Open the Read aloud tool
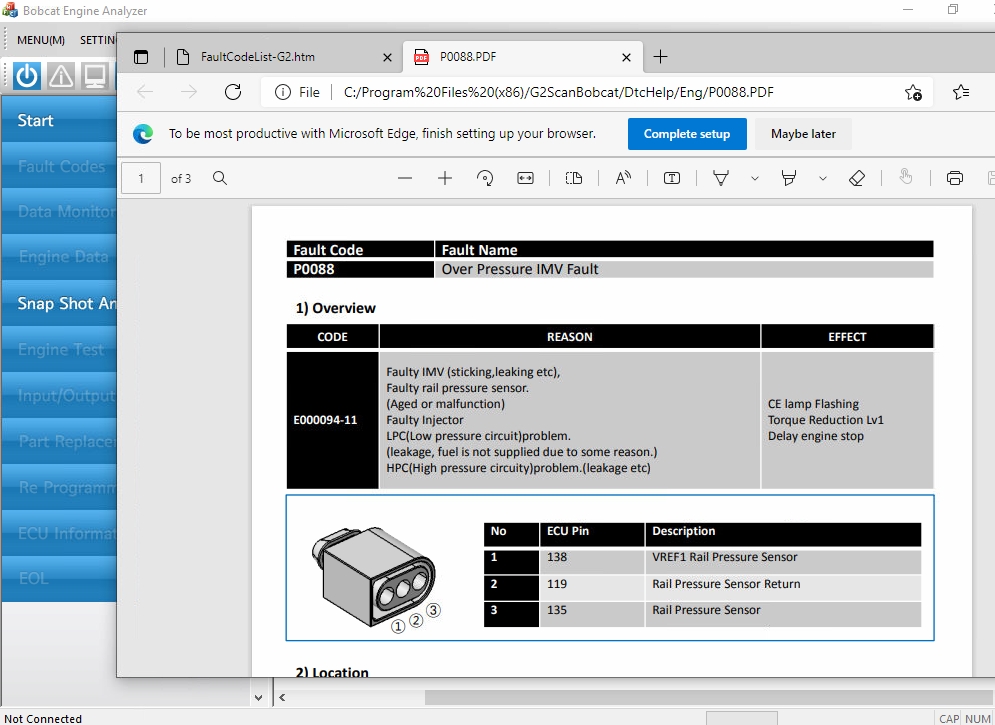Screen dimensions: 995x725 (623, 178)
